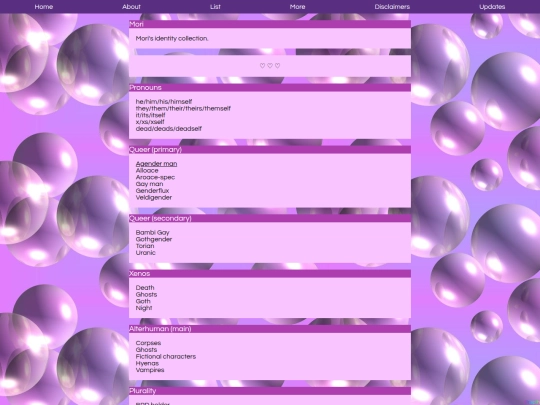Image resolution: width=540 pixels, height=405 pixels.
Task: Click the Ghosts entry under Alterhuman
Action: coord(146,350)
